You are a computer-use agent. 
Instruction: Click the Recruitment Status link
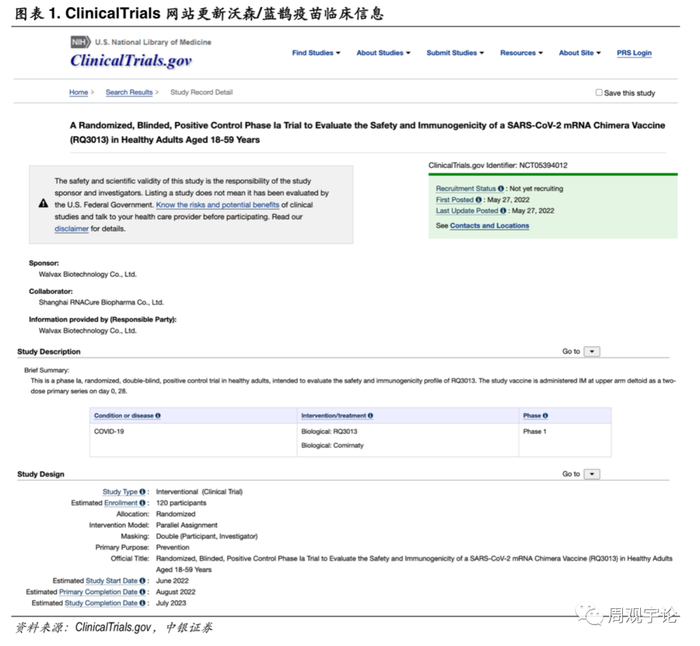[466, 188]
